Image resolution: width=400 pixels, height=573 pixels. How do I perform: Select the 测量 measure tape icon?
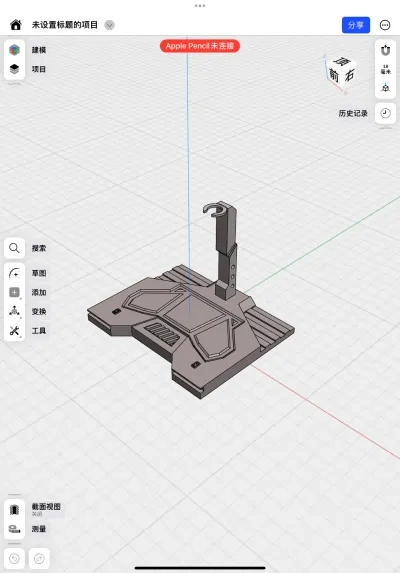(x=14, y=528)
